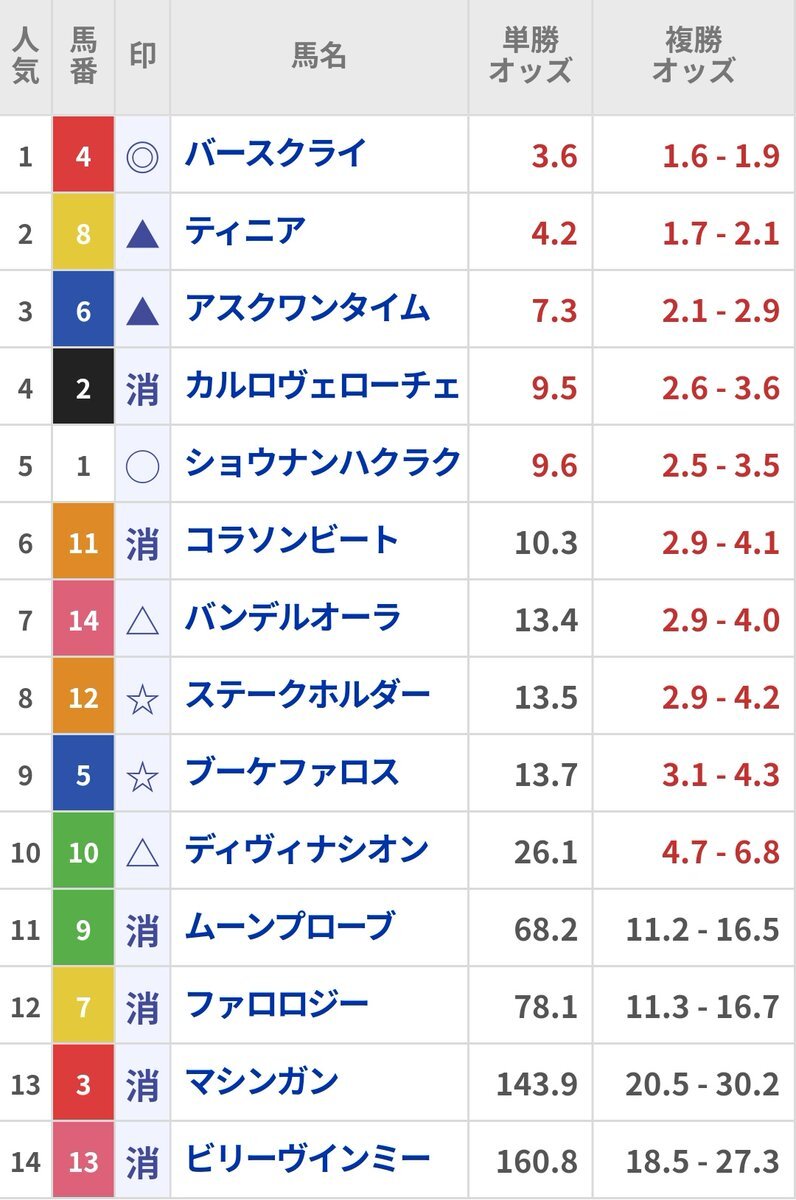
Task: Click the red number 4 horse badge
Action: click(83, 157)
